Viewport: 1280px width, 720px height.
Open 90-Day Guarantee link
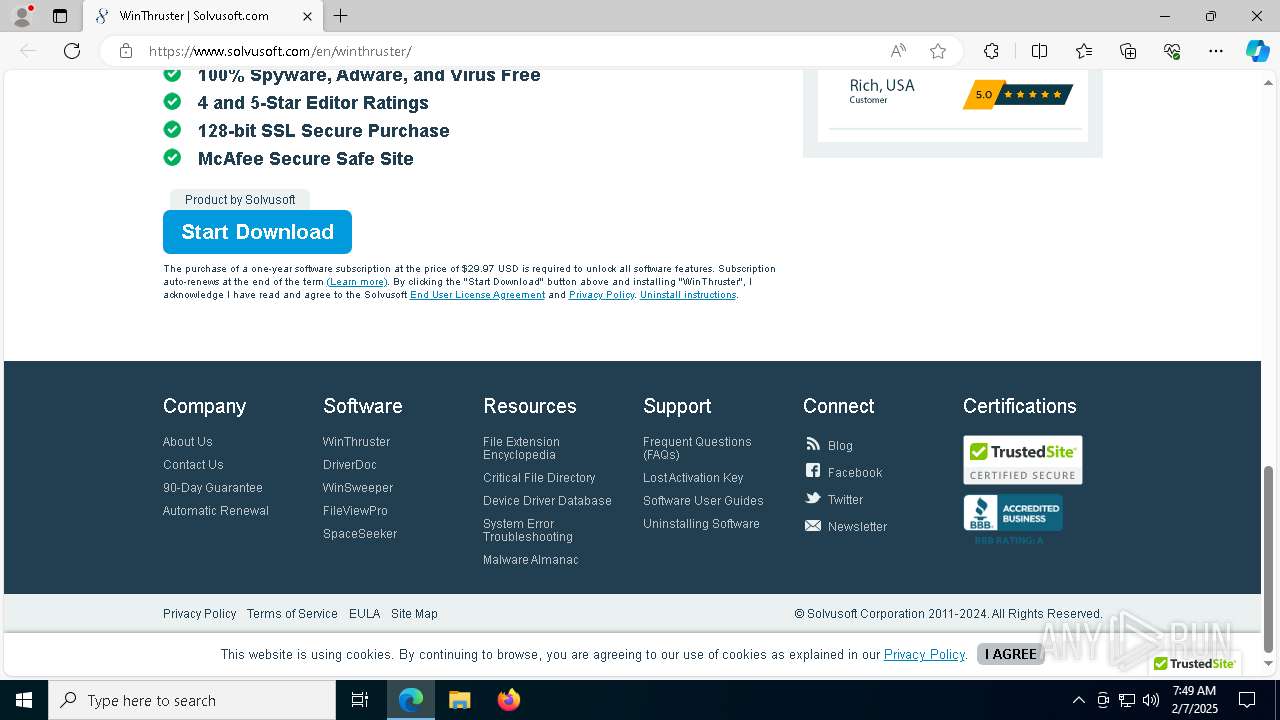[x=213, y=488]
